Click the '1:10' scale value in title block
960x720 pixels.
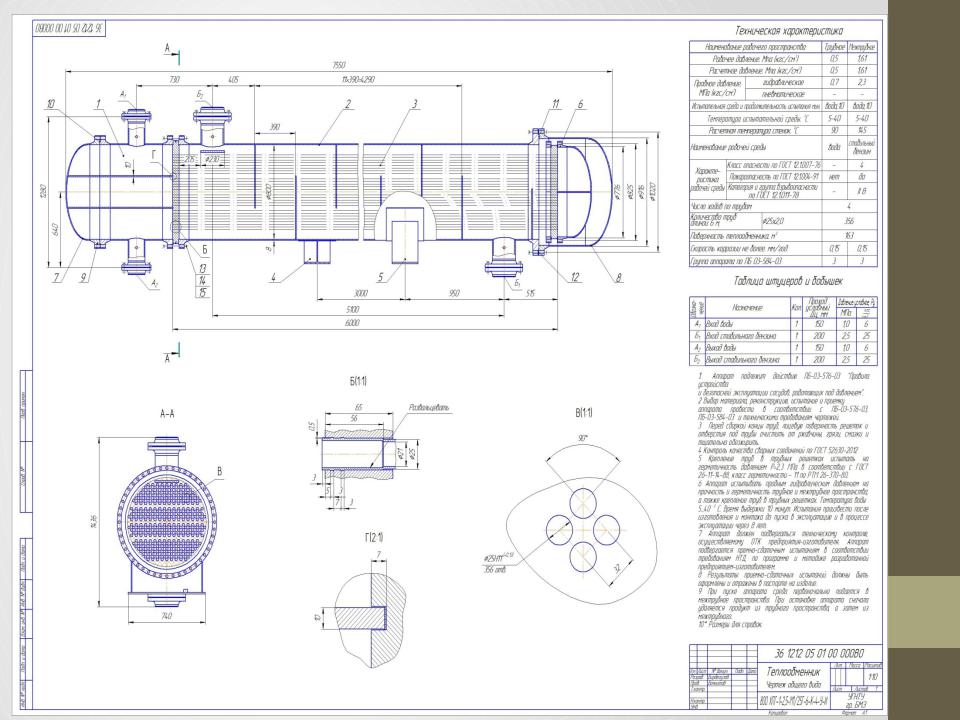(x=873, y=677)
